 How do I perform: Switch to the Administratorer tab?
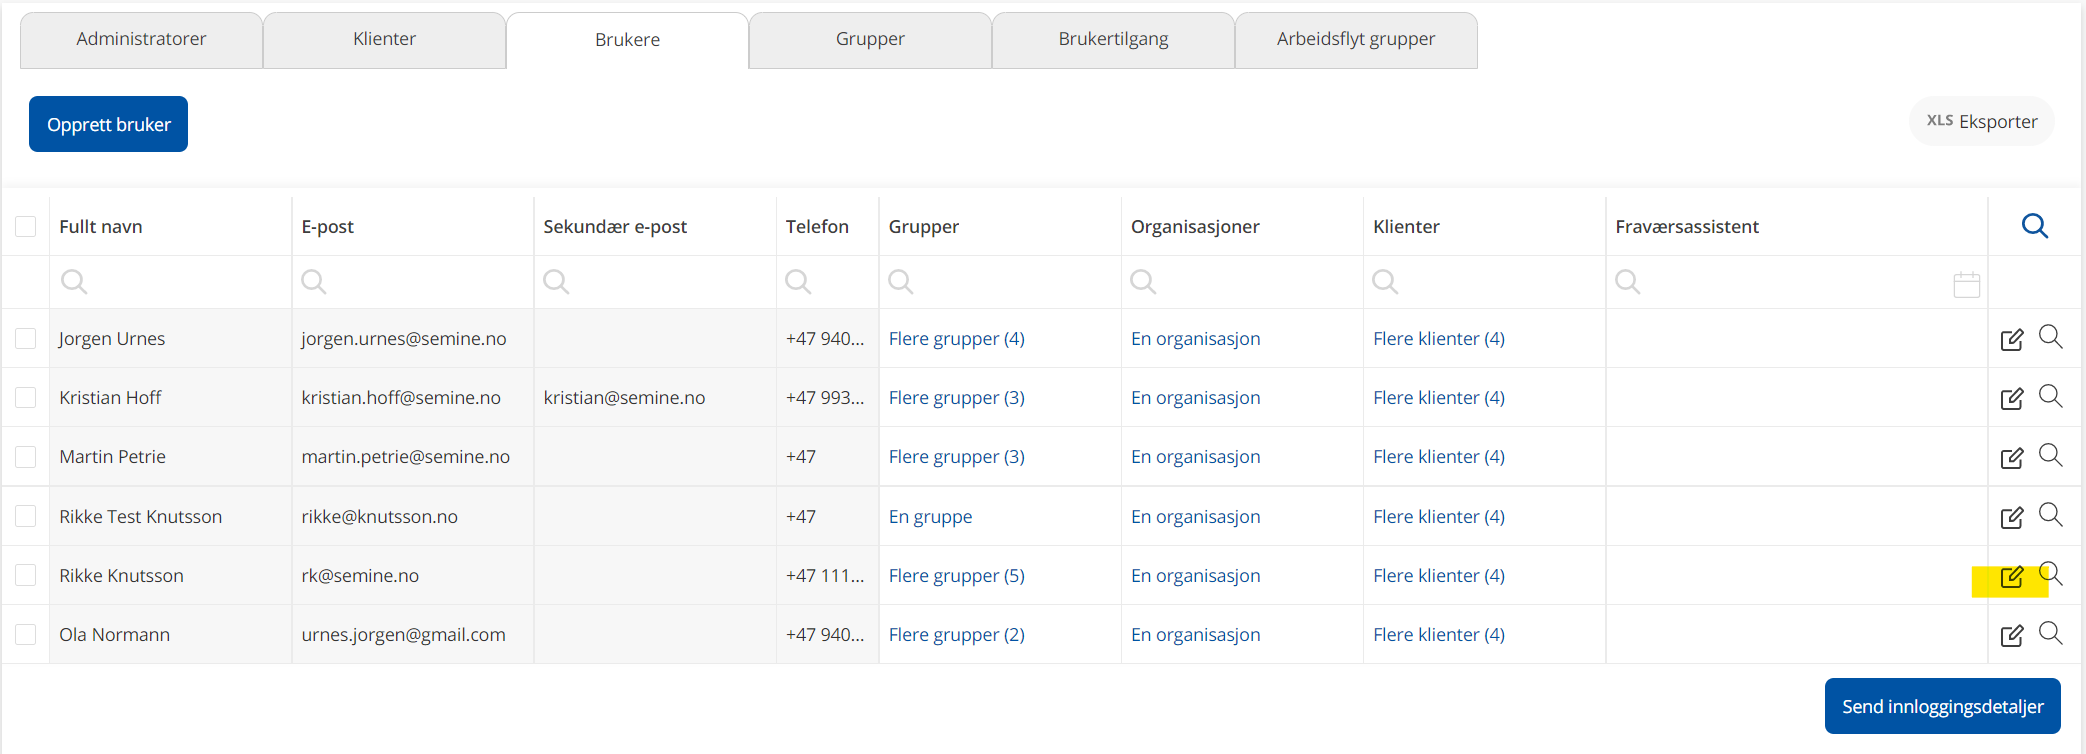(x=141, y=39)
